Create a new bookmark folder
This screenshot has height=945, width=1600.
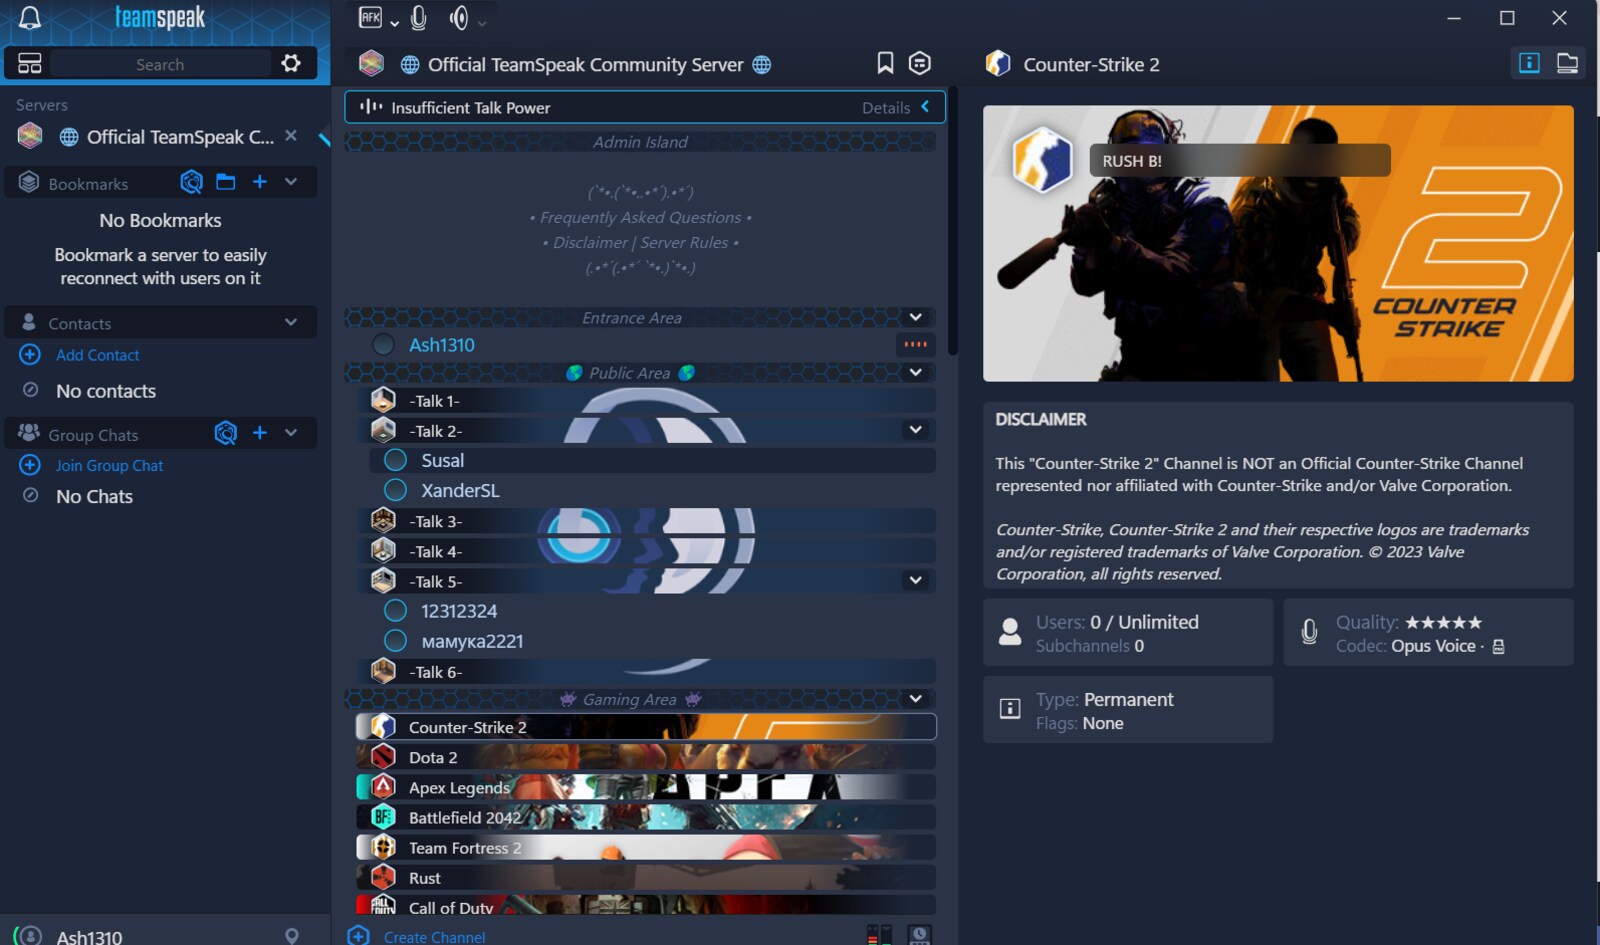click(226, 182)
